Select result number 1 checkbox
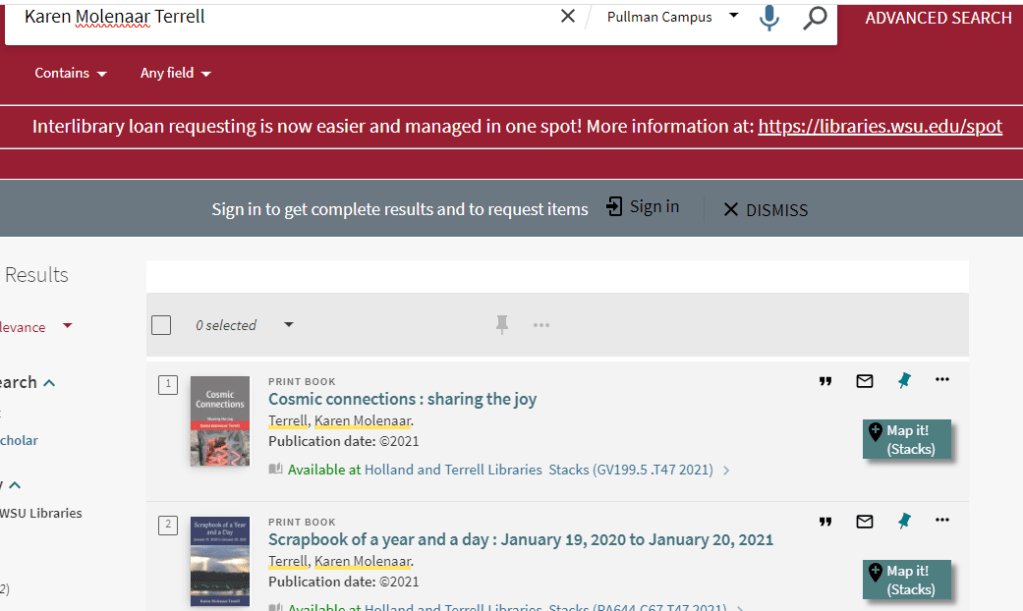 [x=169, y=384]
